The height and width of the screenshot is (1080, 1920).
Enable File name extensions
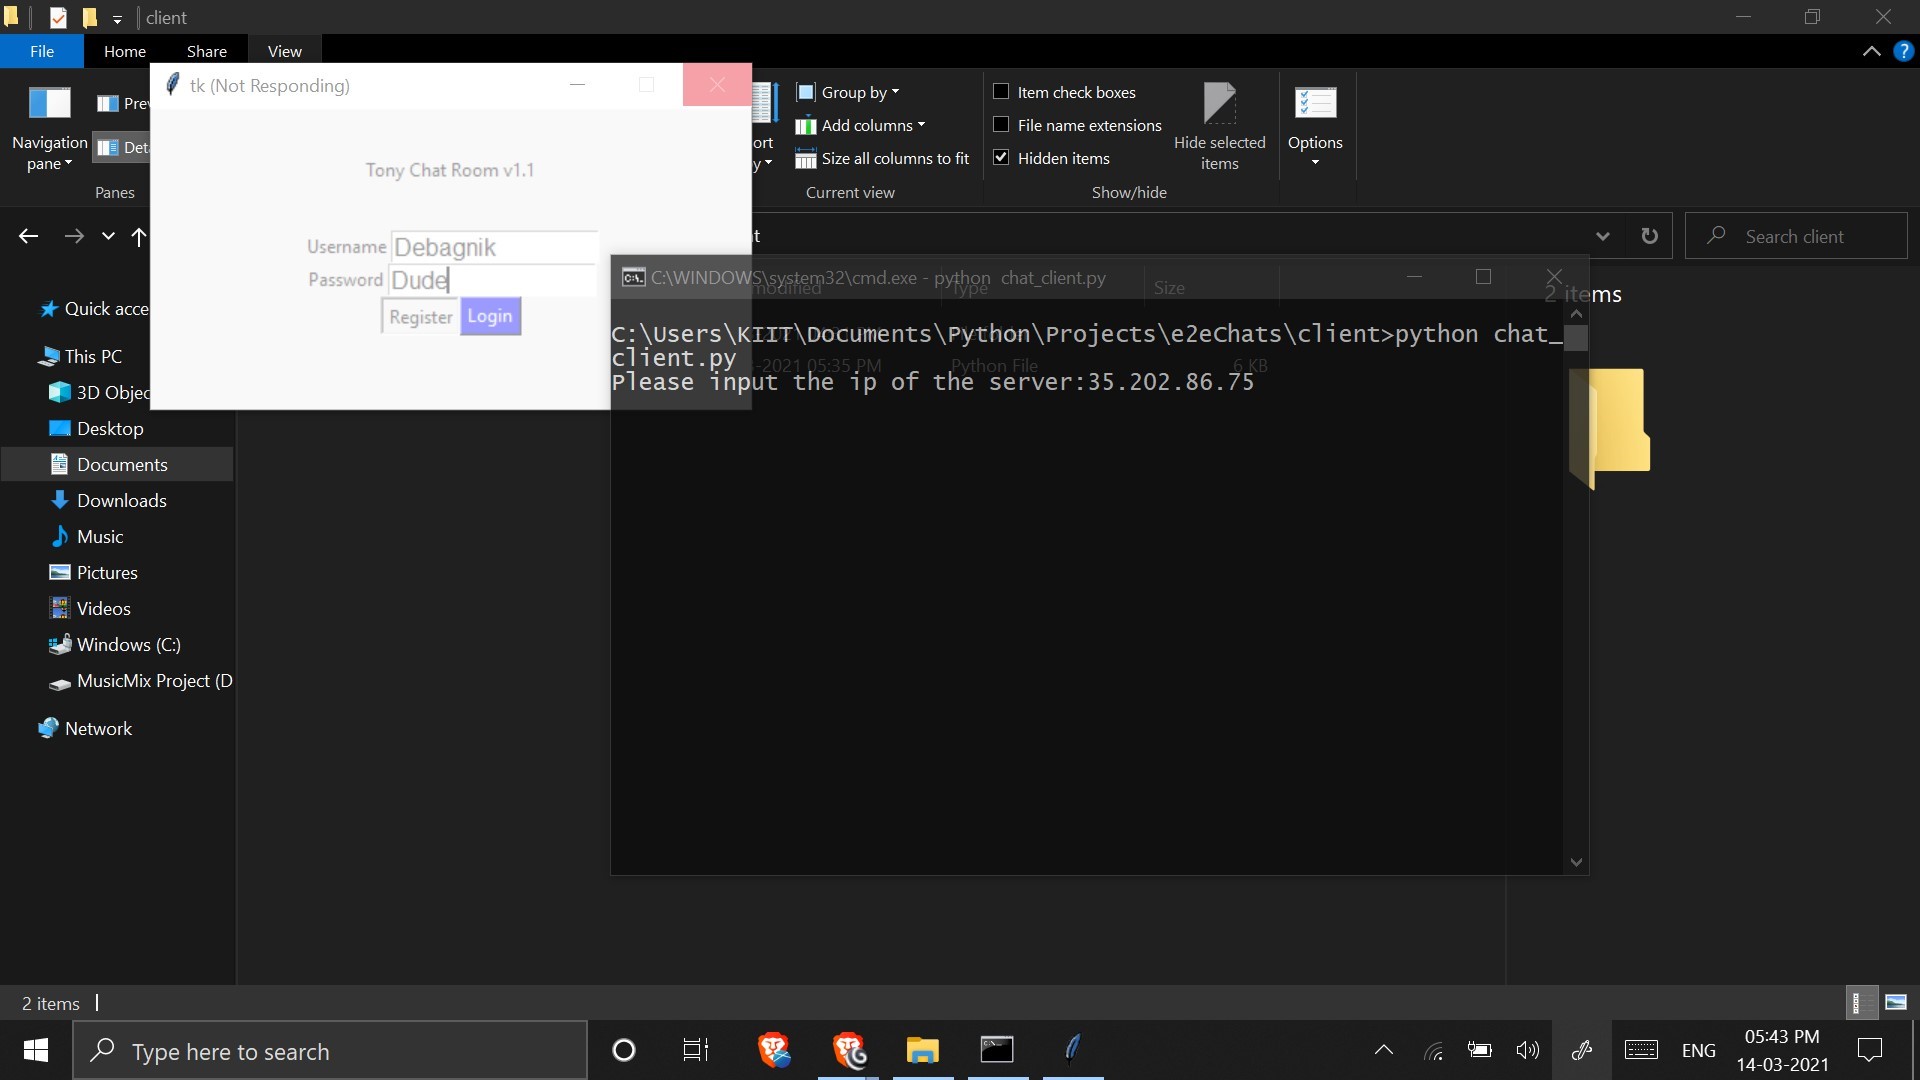coord(1001,125)
